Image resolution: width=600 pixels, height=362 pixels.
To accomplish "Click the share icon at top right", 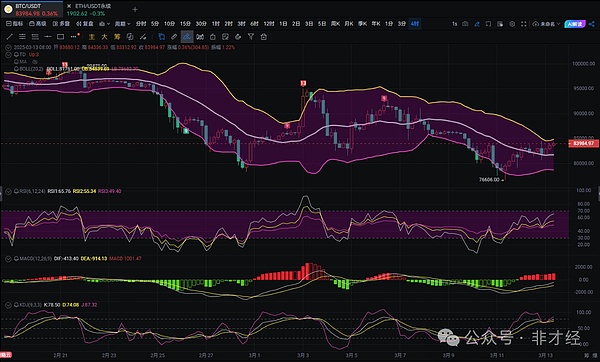I will point(592,24).
